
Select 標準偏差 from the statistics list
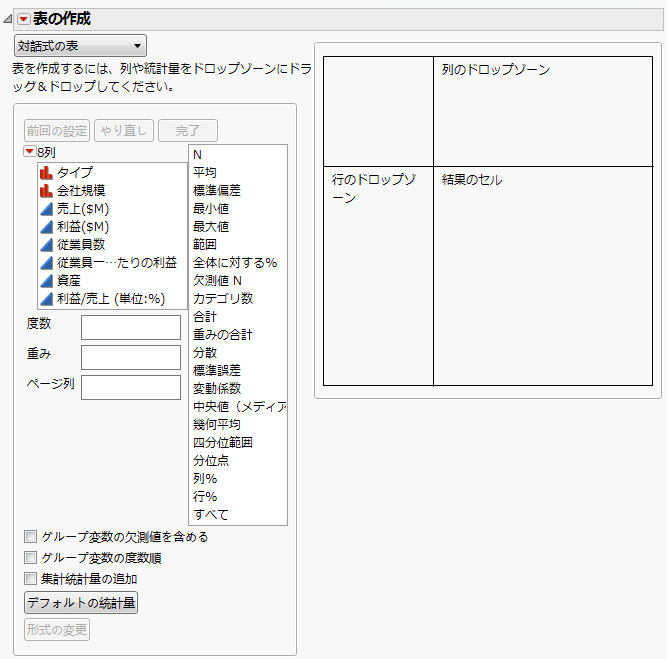pos(216,190)
